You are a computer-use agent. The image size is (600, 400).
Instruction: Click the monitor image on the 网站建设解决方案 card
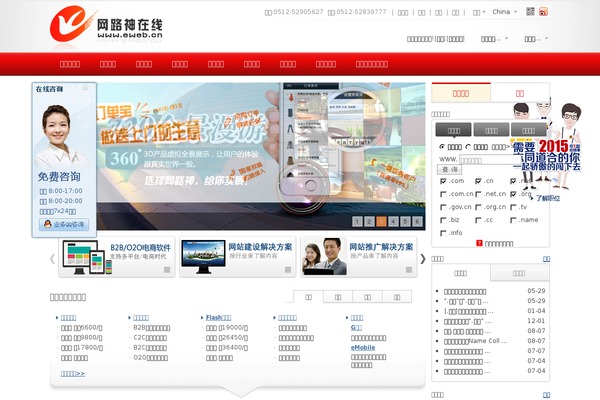[x=203, y=257]
